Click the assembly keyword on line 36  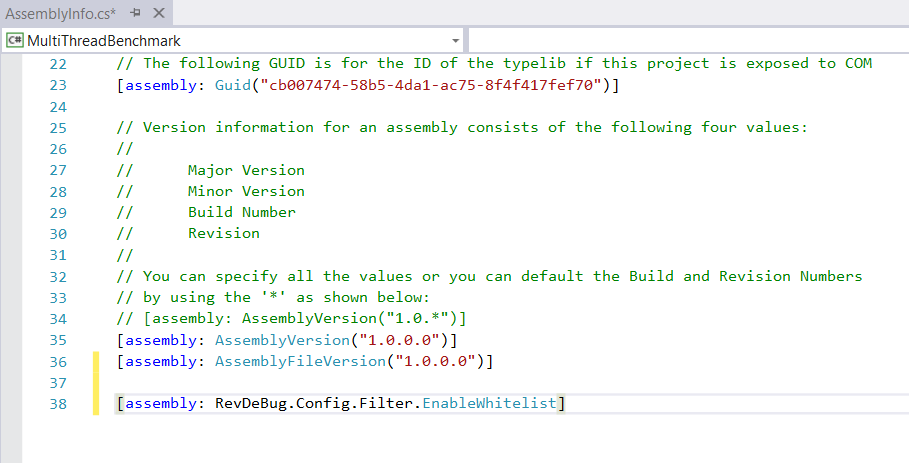pos(161,362)
